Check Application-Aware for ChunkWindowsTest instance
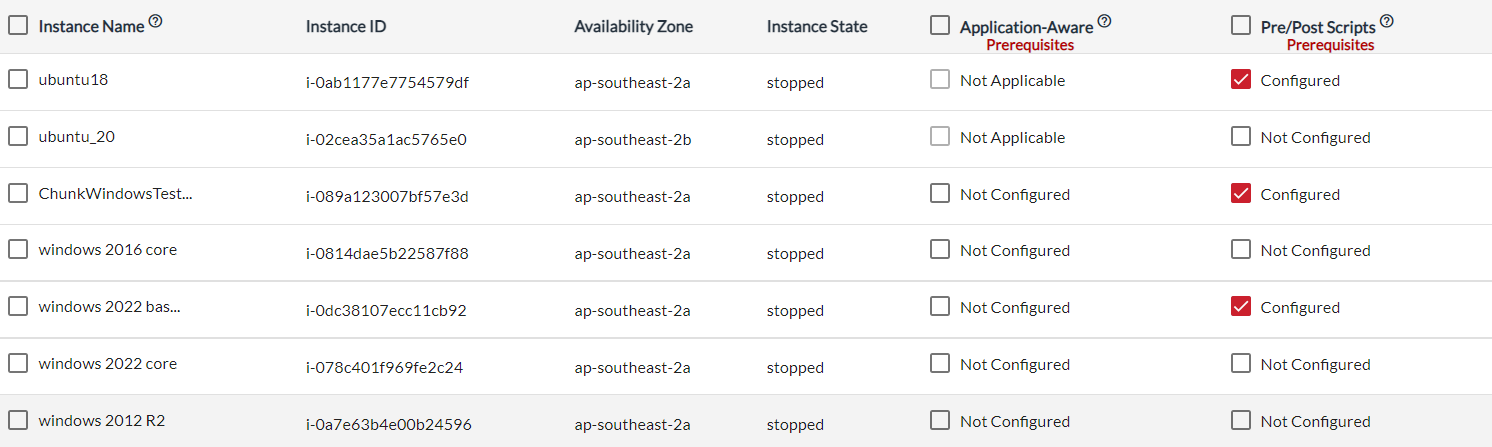Screen dimensions: 1492x447 click(x=940, y=194)
